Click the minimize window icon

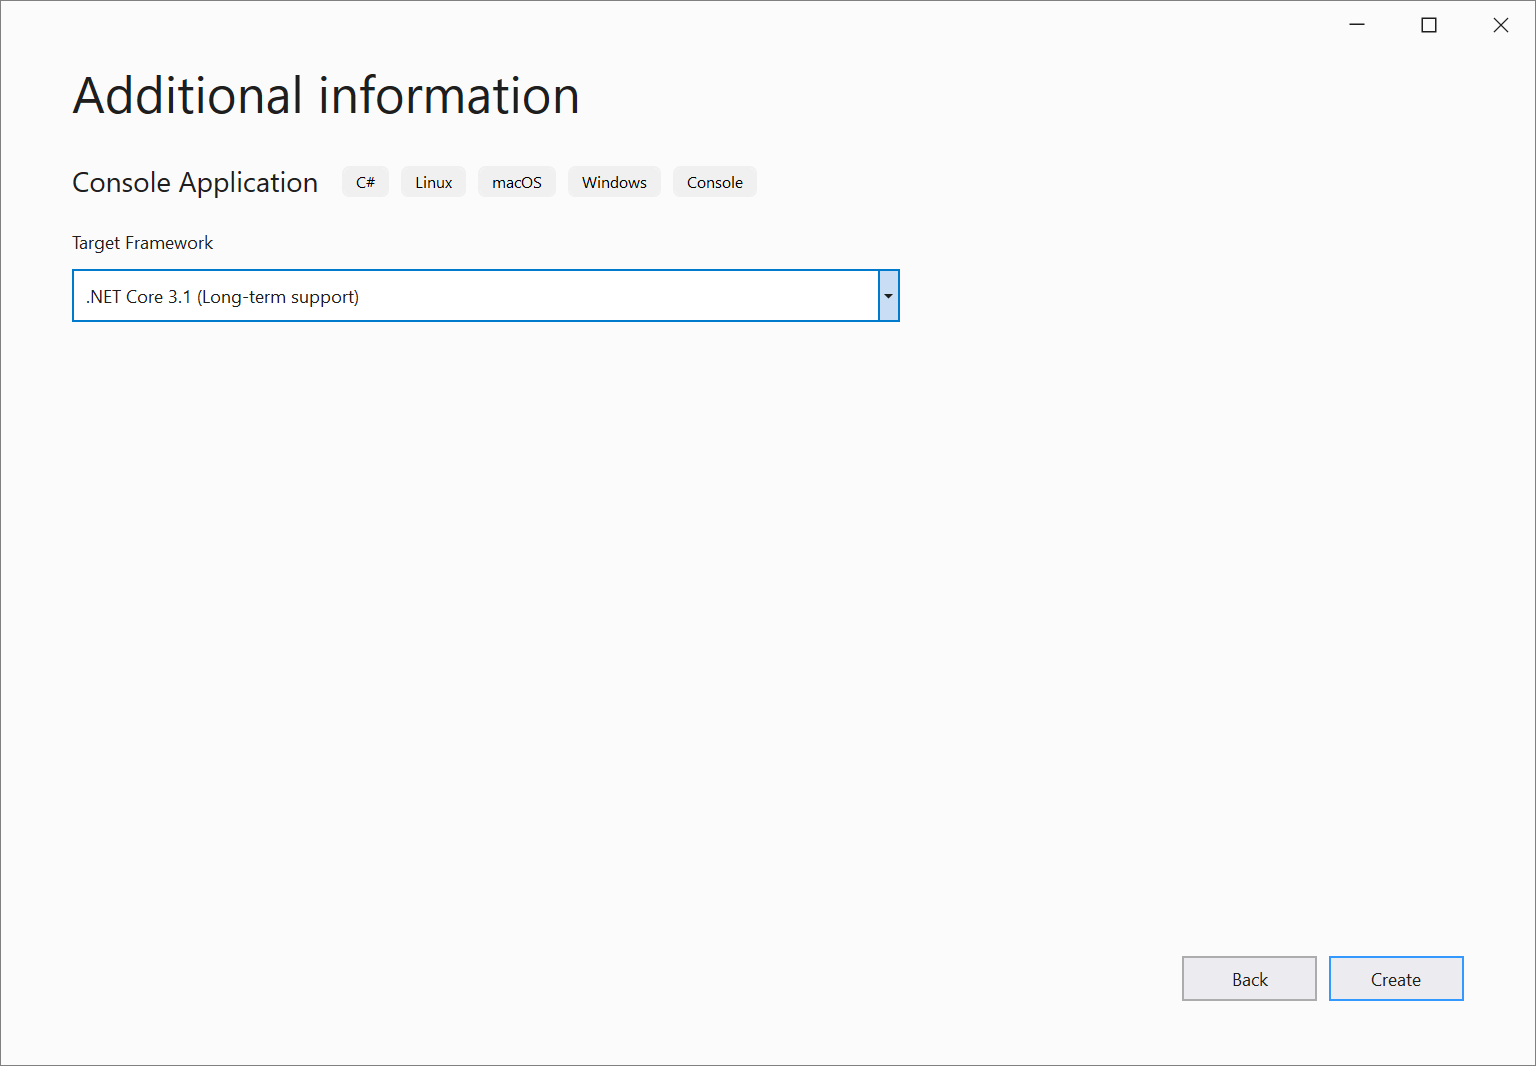(1356, 24)
